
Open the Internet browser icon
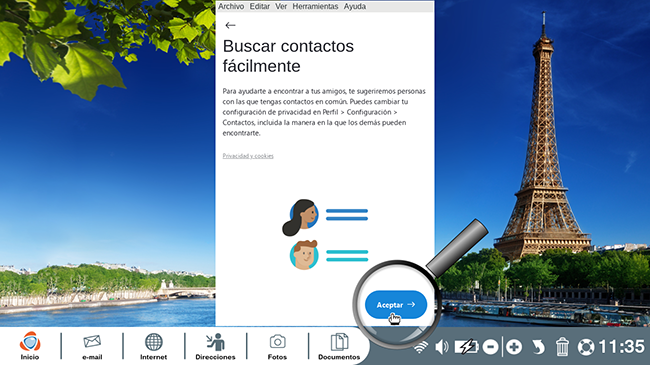153,346
